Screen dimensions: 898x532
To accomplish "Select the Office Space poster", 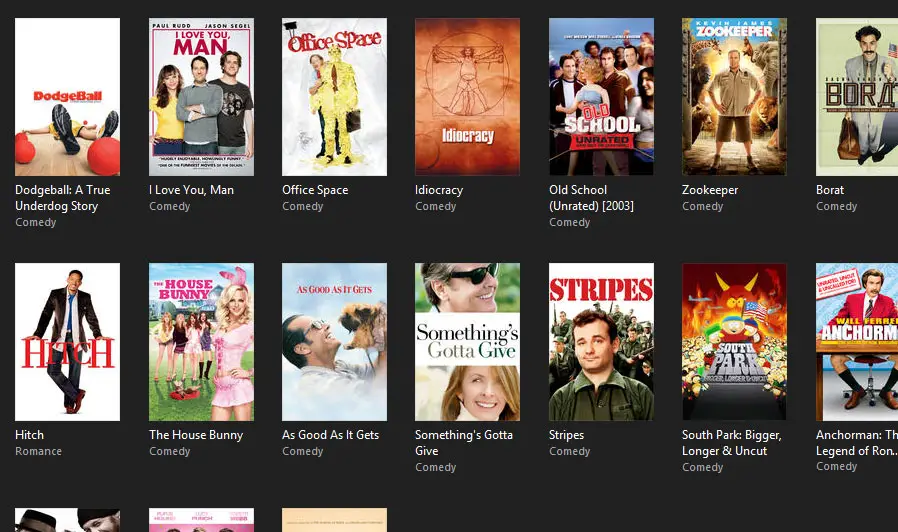I will (x=334, y=97).
